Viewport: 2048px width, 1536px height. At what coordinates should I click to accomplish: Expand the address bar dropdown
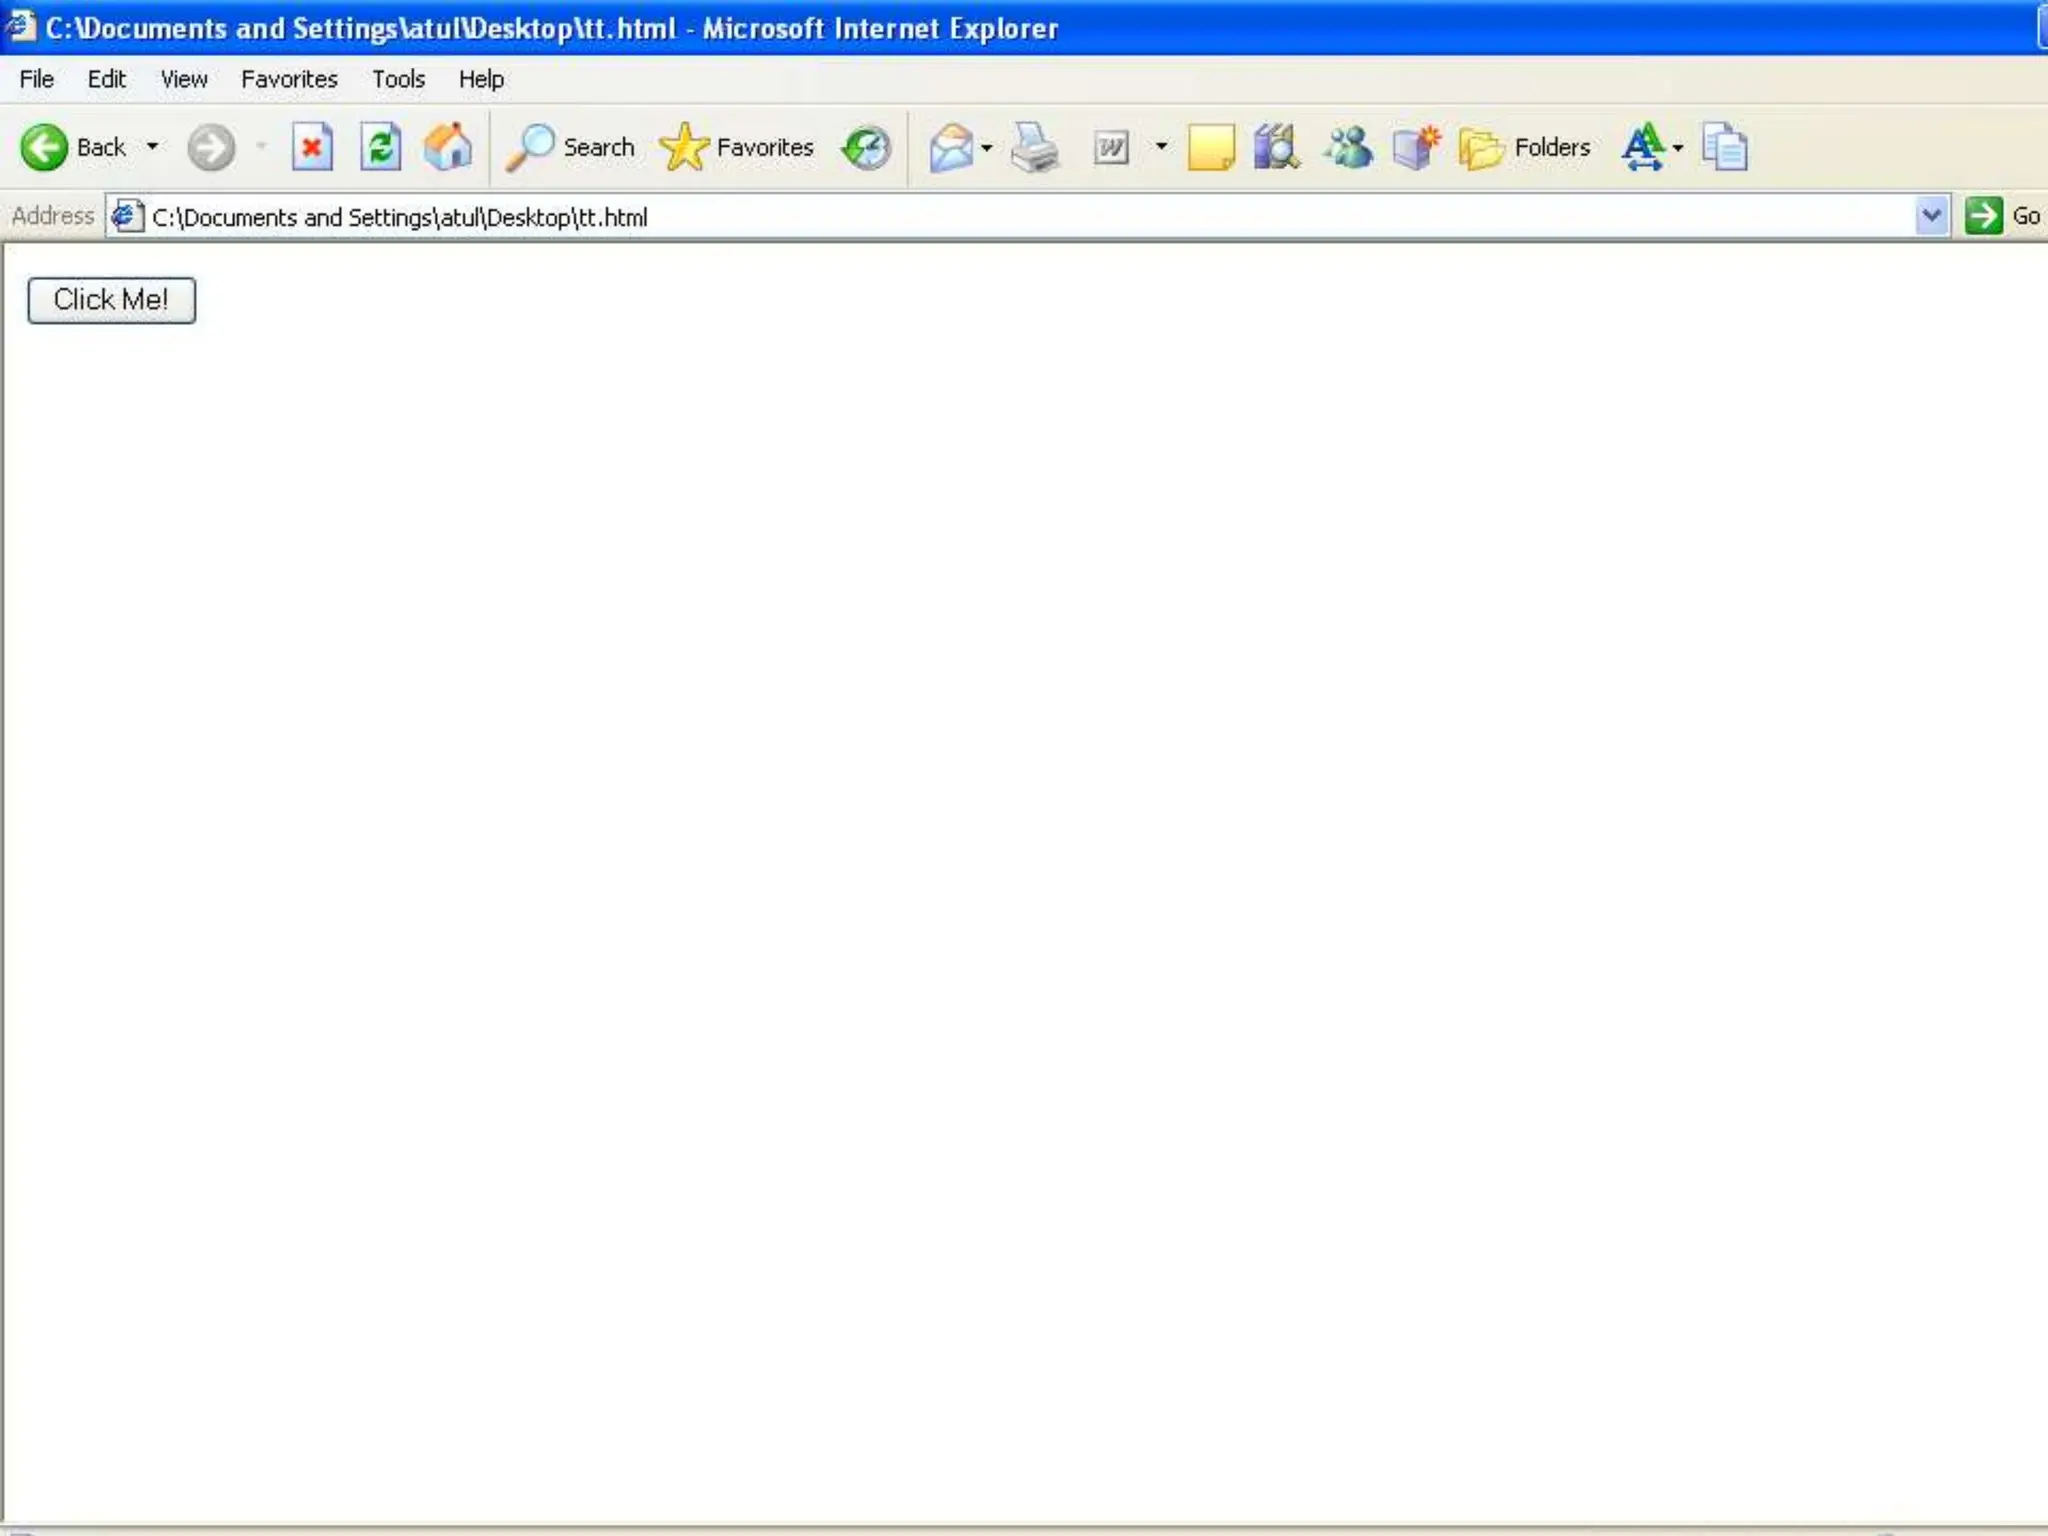(1931, 216)
